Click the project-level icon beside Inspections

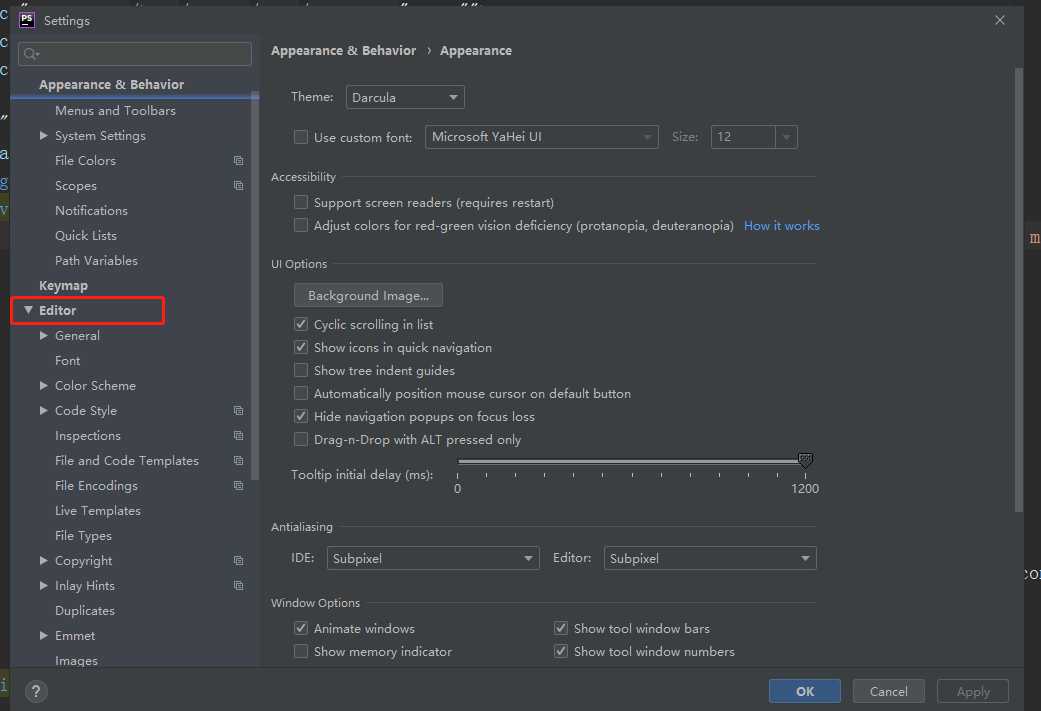(238, 436)
